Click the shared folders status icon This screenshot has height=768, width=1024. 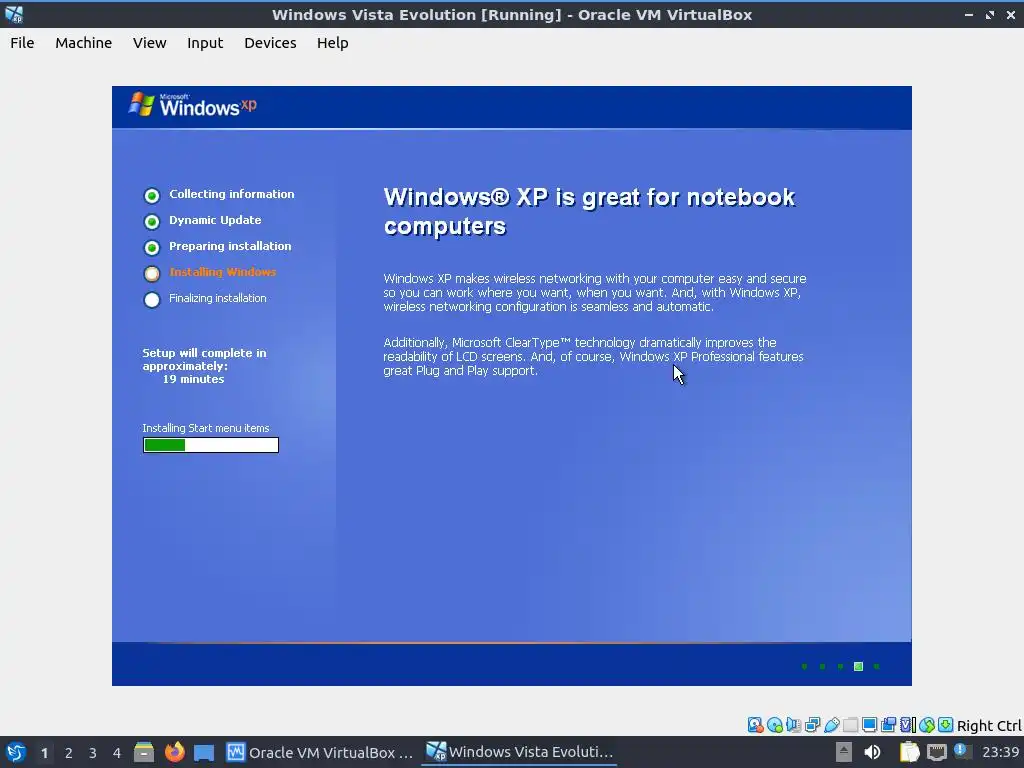coord(850,725)
